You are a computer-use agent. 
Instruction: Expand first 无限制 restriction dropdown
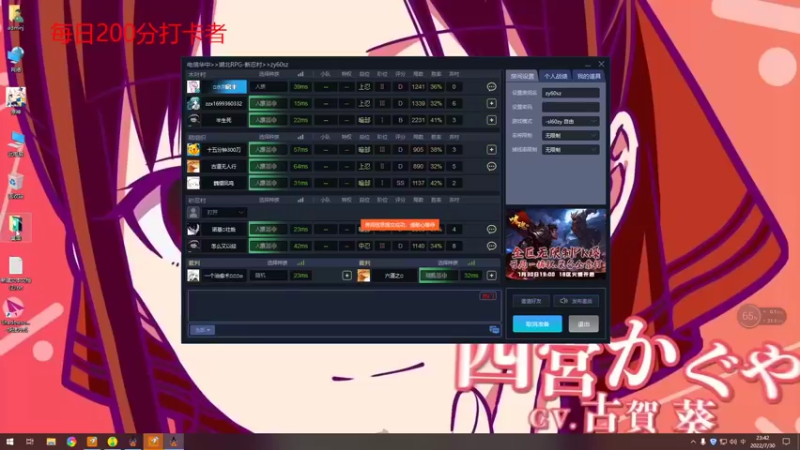570,136
